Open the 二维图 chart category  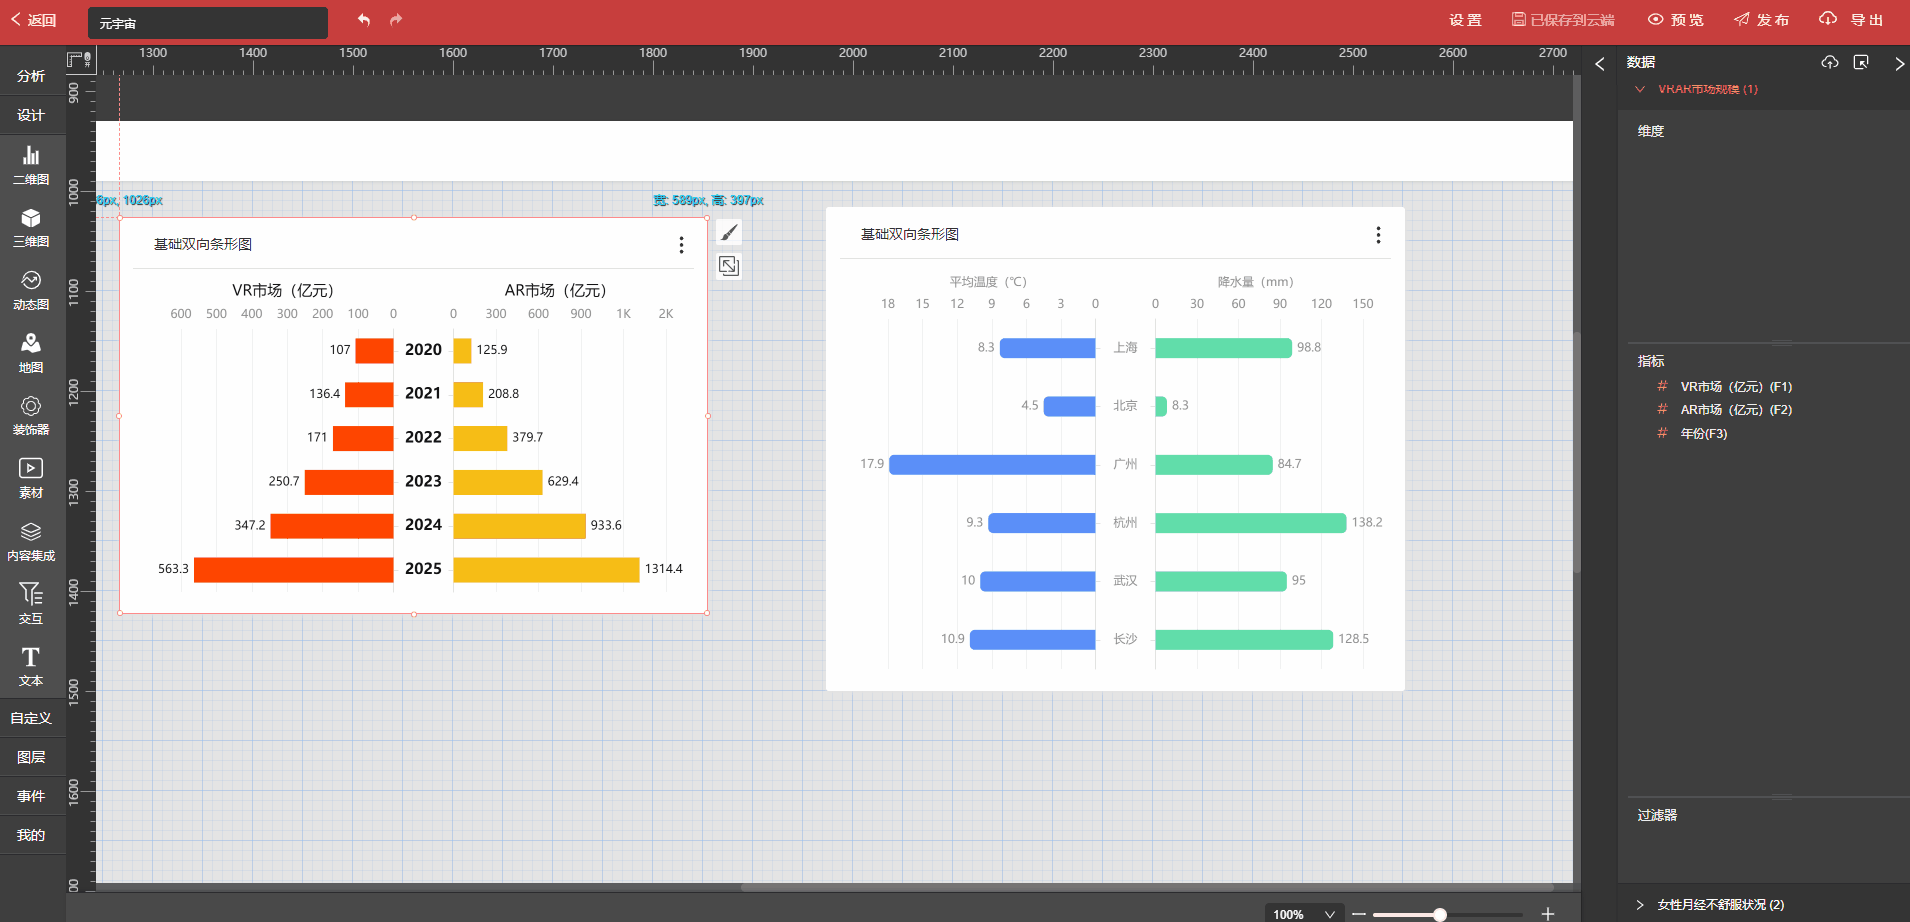pyautogui.click(x=31, y=165)
